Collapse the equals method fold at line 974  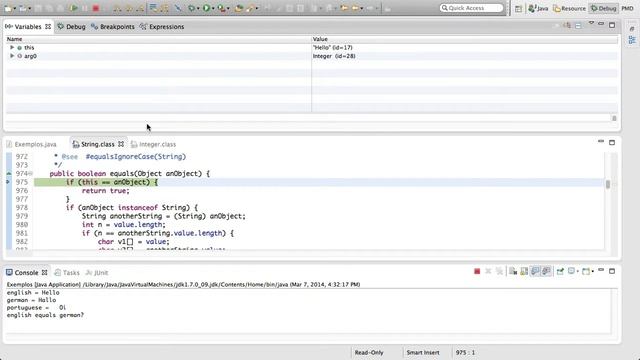[31, 173]
